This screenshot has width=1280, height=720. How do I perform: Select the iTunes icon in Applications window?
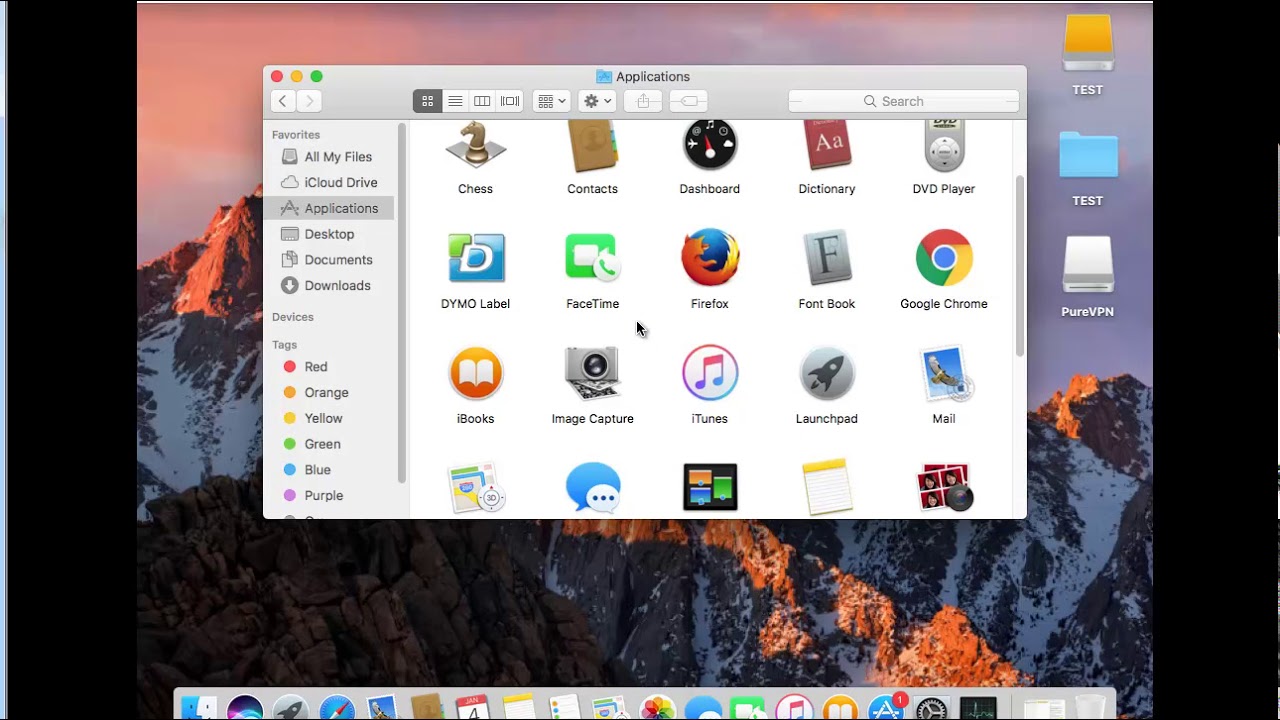[710, 373]
